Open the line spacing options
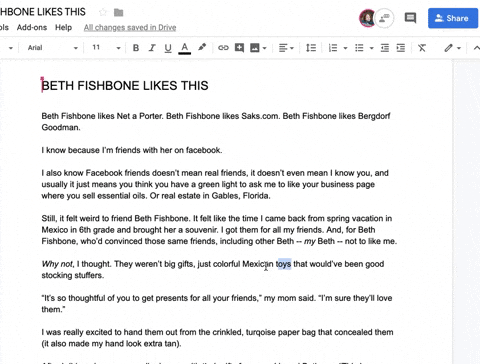Image resolution: width=480 pixels, height=364 pixels. pos(311,48)
